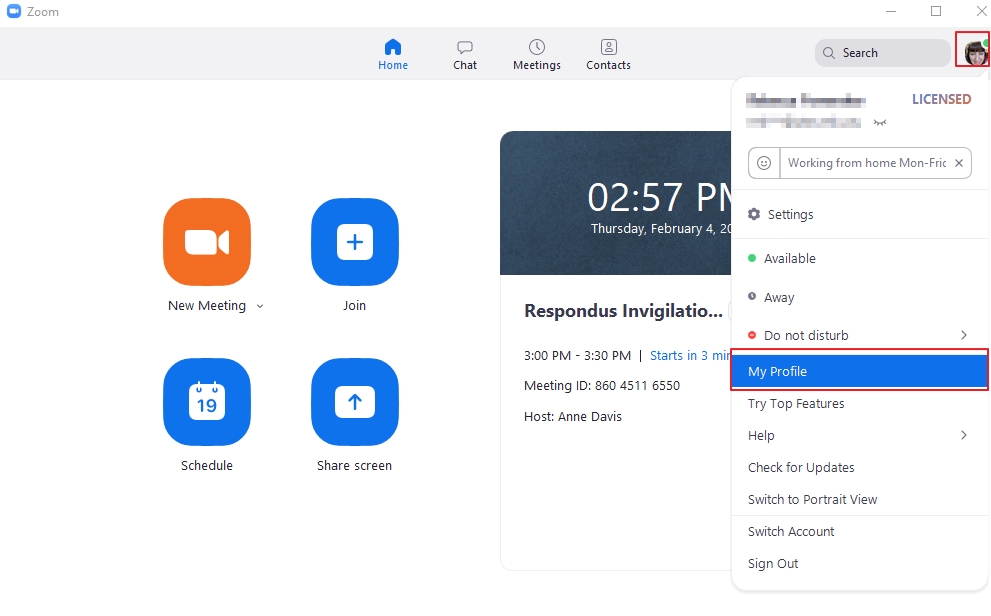Open New Meeting options dropdown arrow

click(x=260, y=306)
